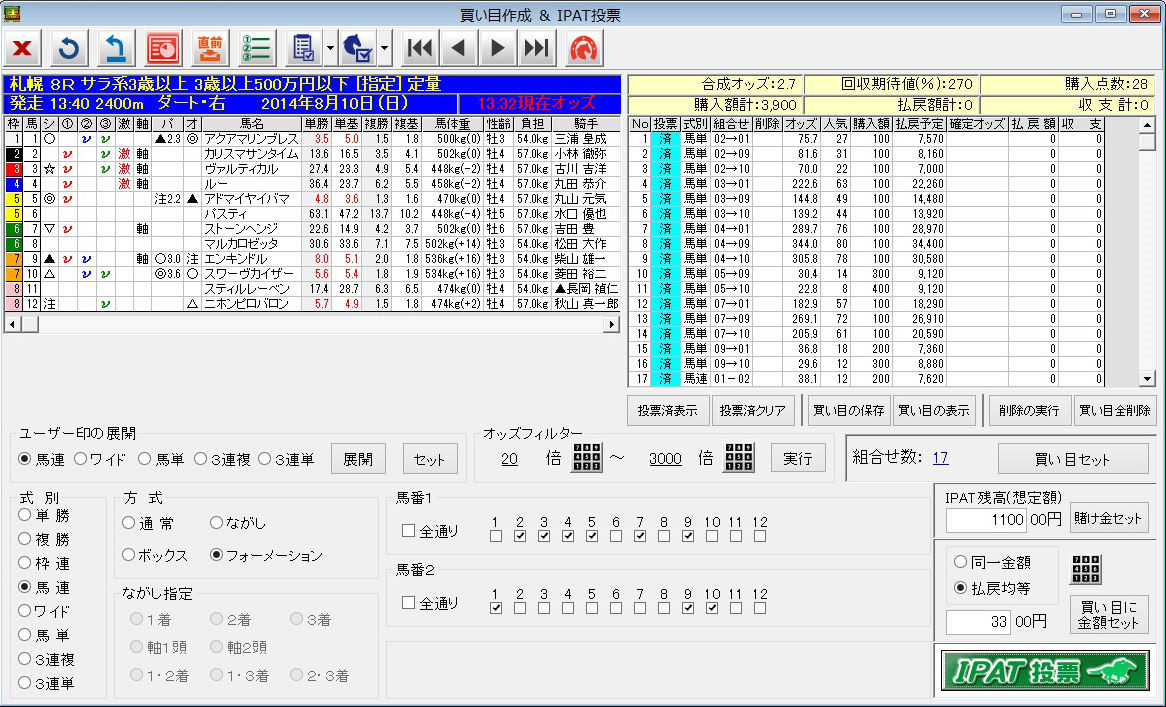Image resolution: width=1166 pixels, height=707 pixels.
Task: Select 3連単 in user mark expansion options
Action: 286,459
